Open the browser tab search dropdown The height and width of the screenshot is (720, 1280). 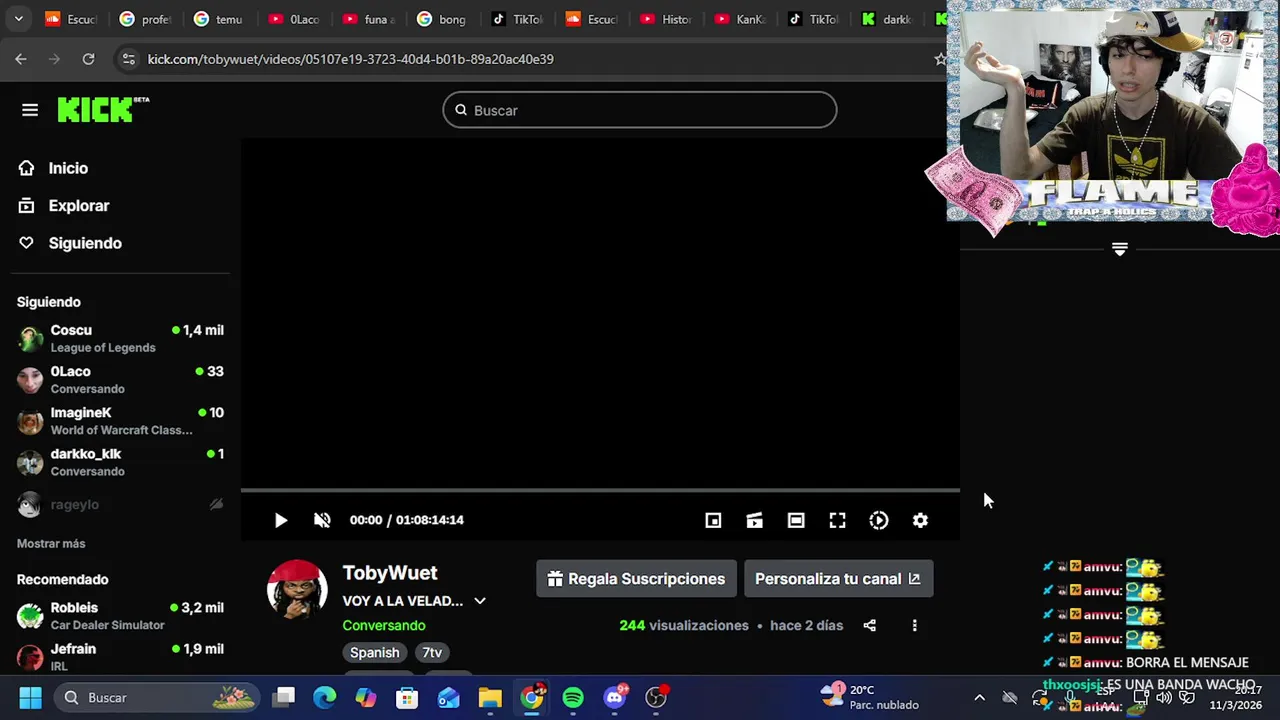(x=18, y=19)
